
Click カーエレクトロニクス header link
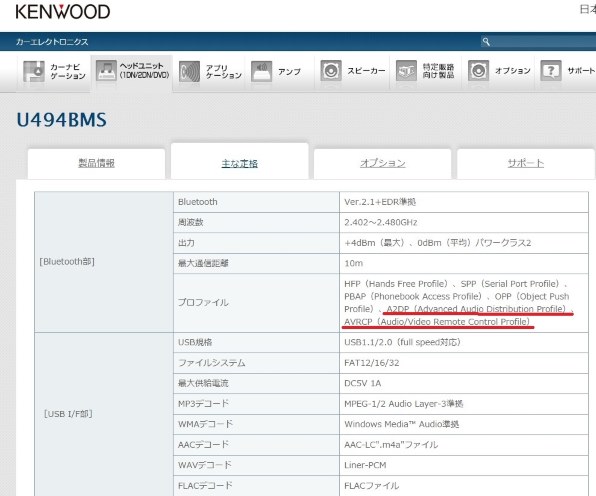pyautogui.click(x=52, y=42)
